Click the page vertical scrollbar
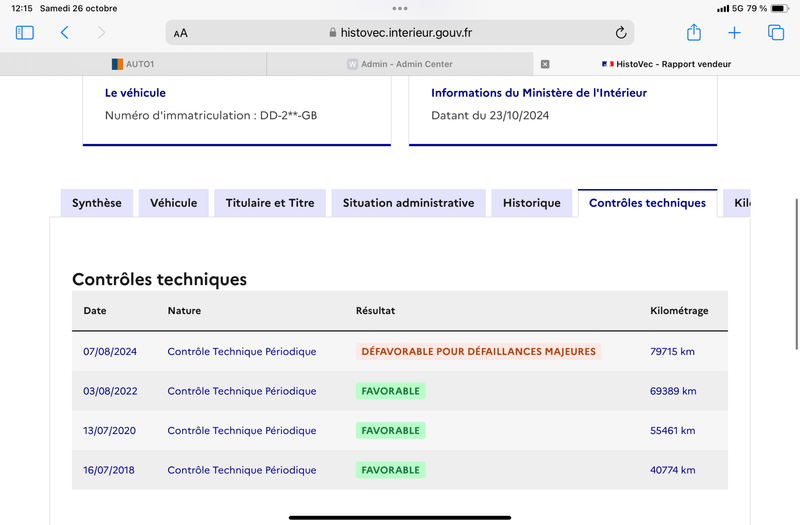Screen dimensions: 800x525 click(796, 274)
